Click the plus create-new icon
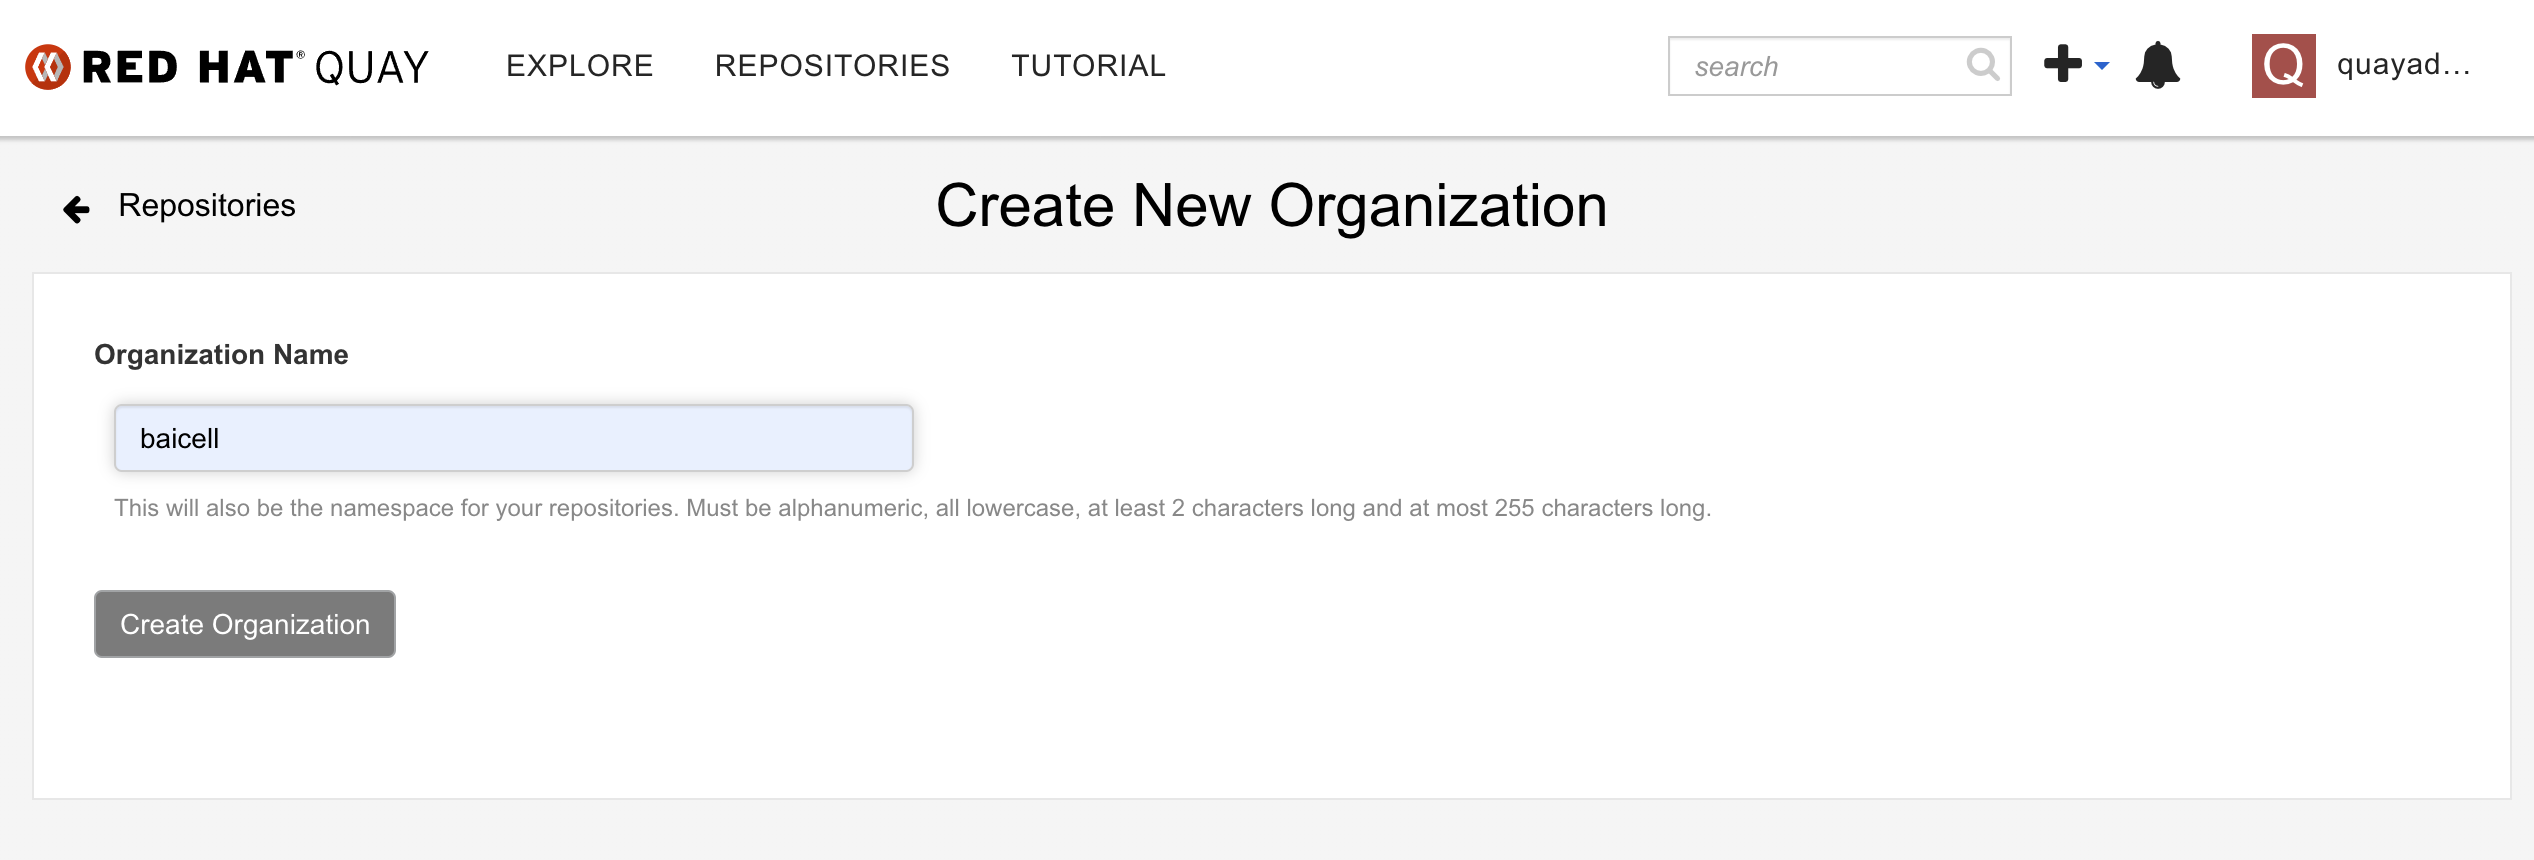Image resolution: width=2534 pixels, height=860 pixels. (2062, 64)
